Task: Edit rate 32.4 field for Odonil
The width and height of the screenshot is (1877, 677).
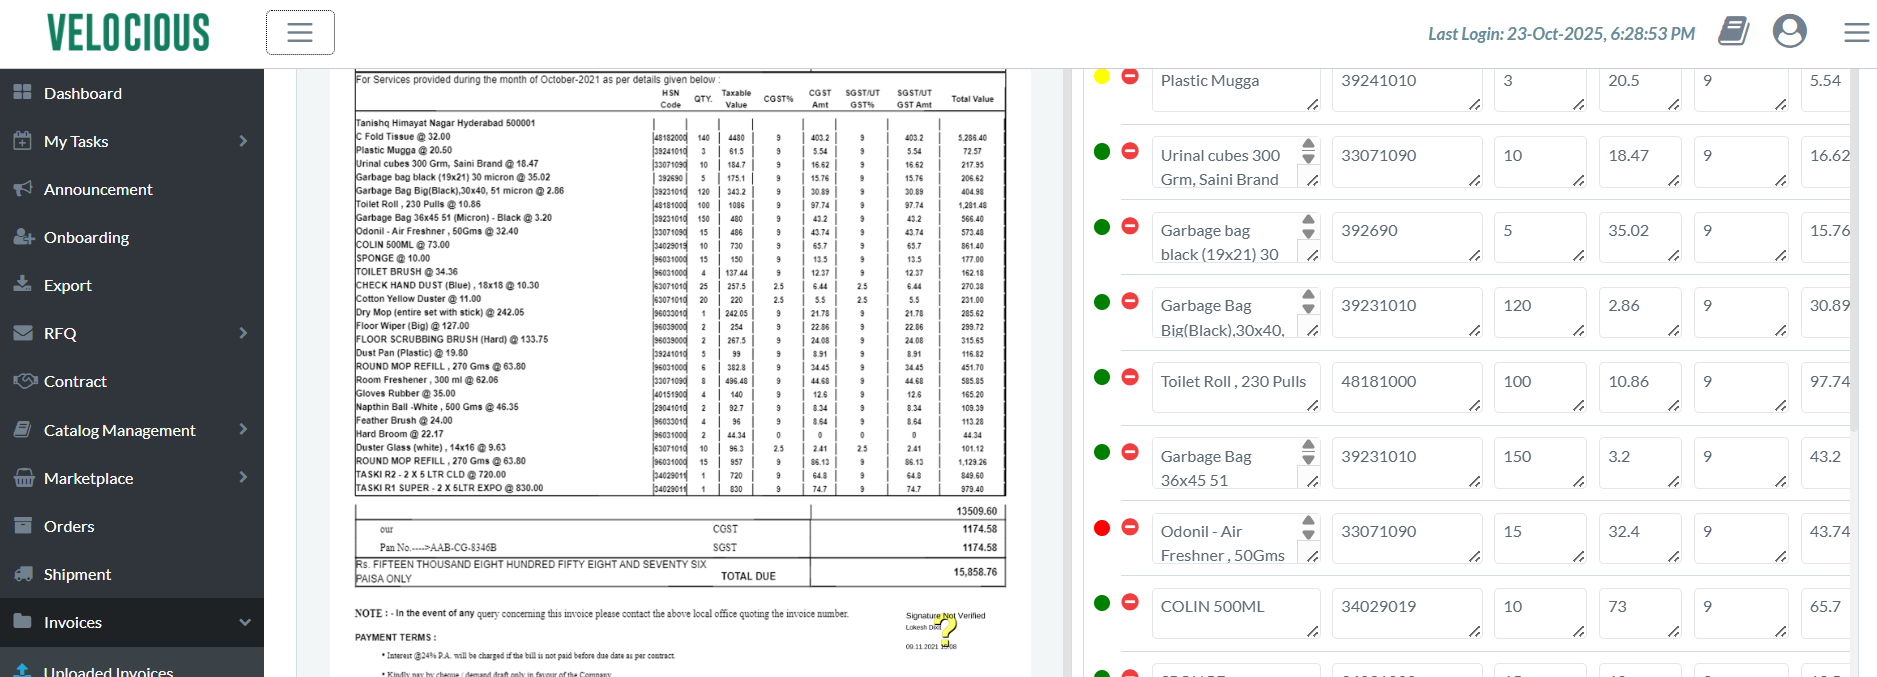Action: tap(1640, 538)
